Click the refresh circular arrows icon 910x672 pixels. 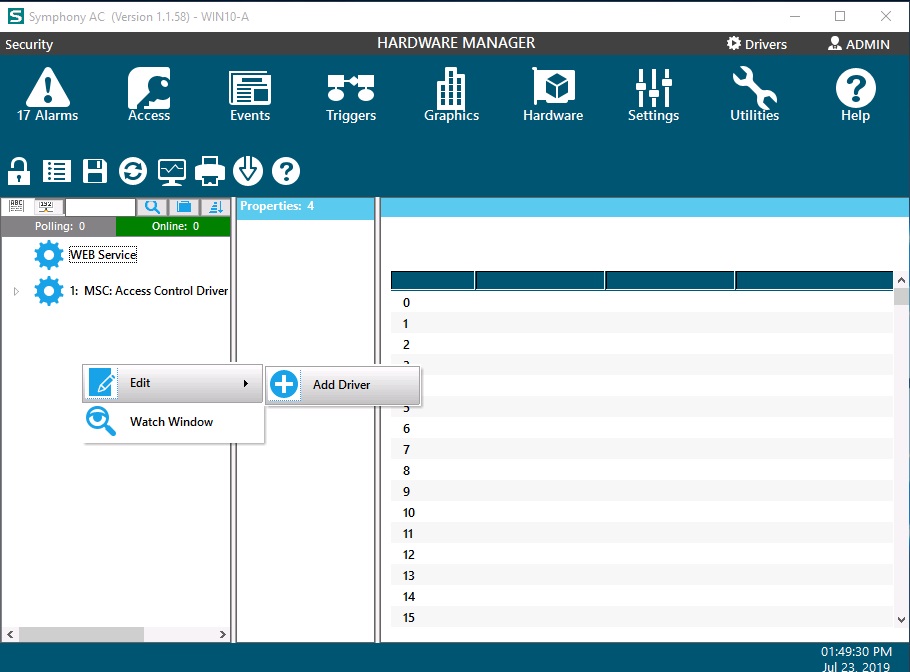pos(133,171)
